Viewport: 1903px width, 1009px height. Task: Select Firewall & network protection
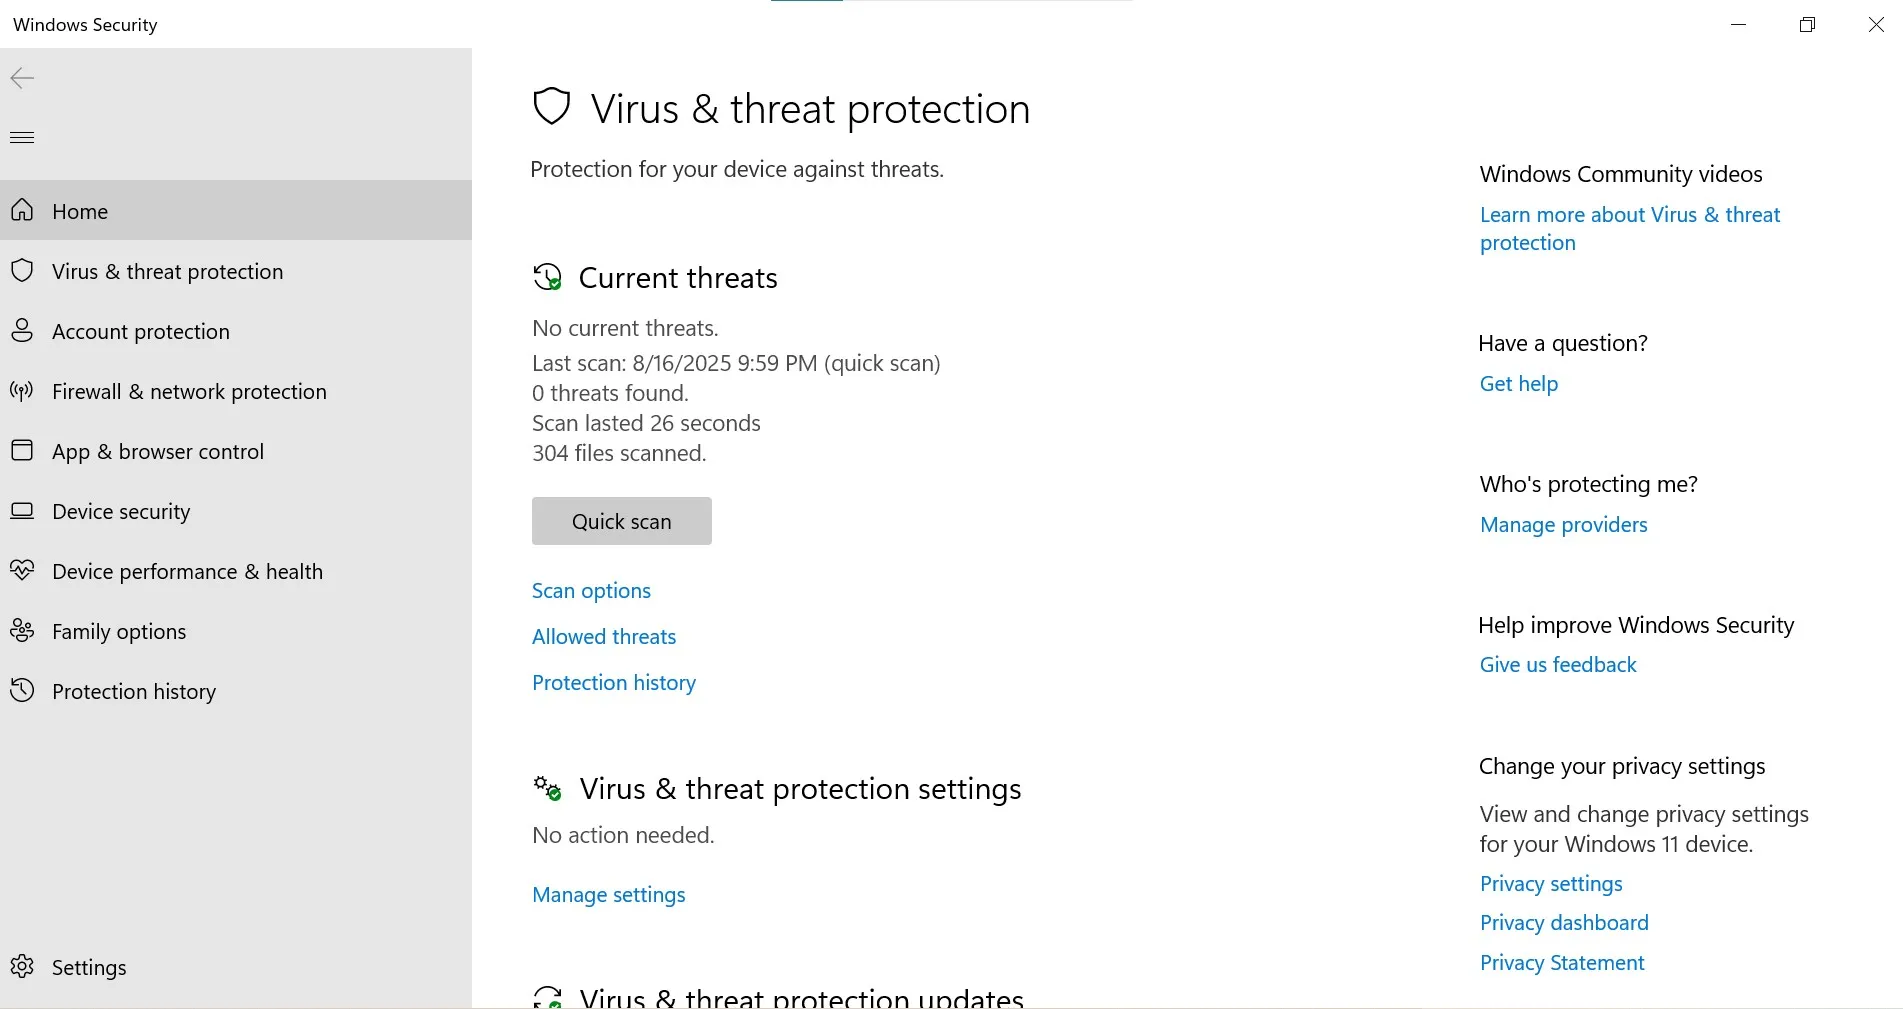point(189,391)
